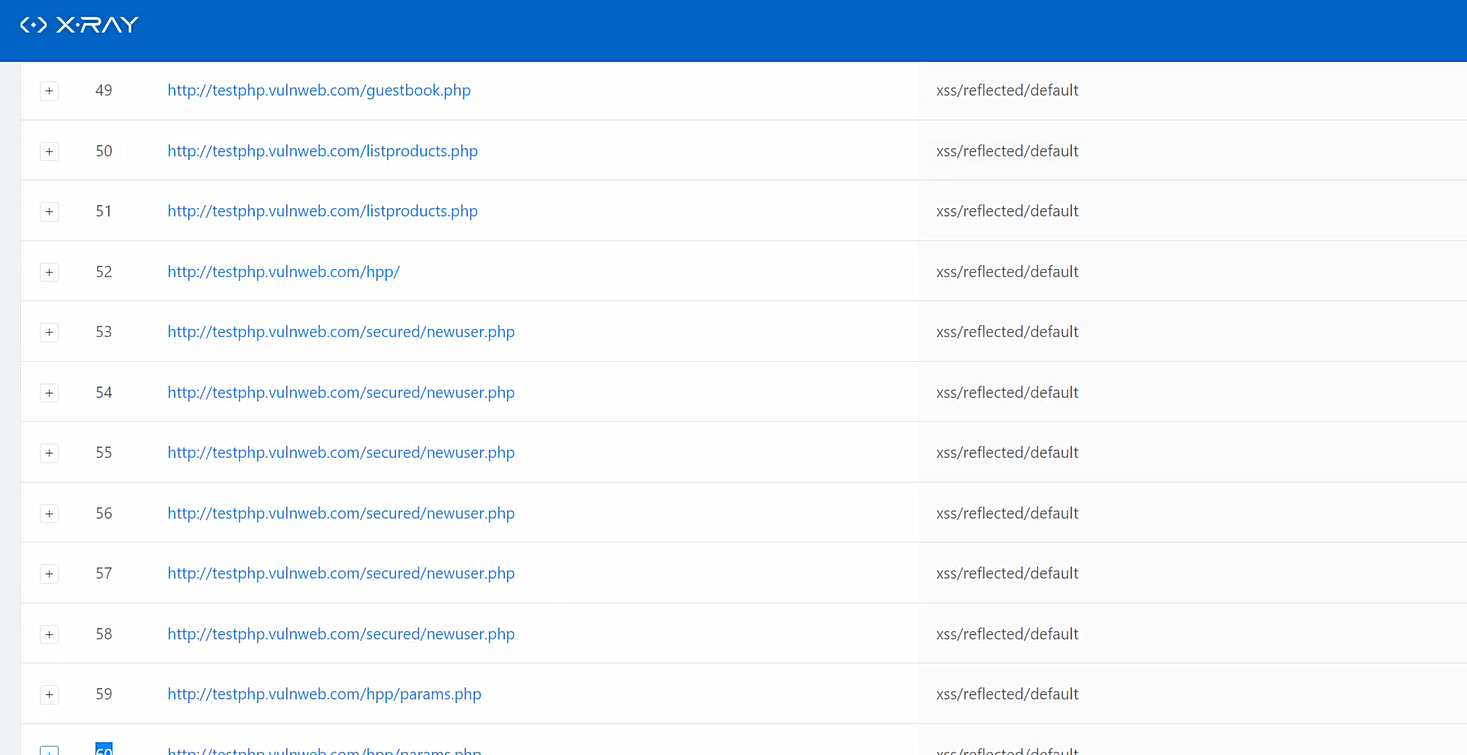
Task: Select index number 49
Action: pos(104,90)
